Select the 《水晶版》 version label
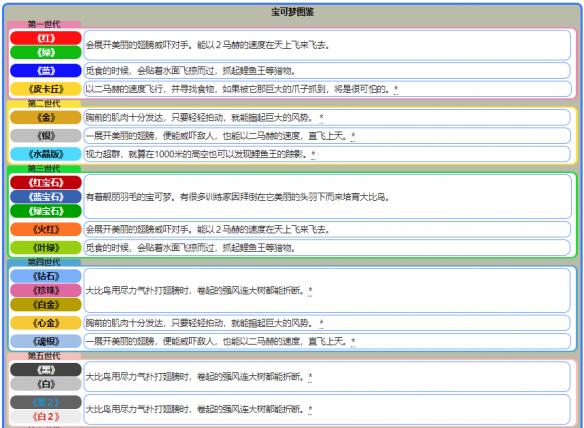The image size is (584, 428). click(46, 154)
